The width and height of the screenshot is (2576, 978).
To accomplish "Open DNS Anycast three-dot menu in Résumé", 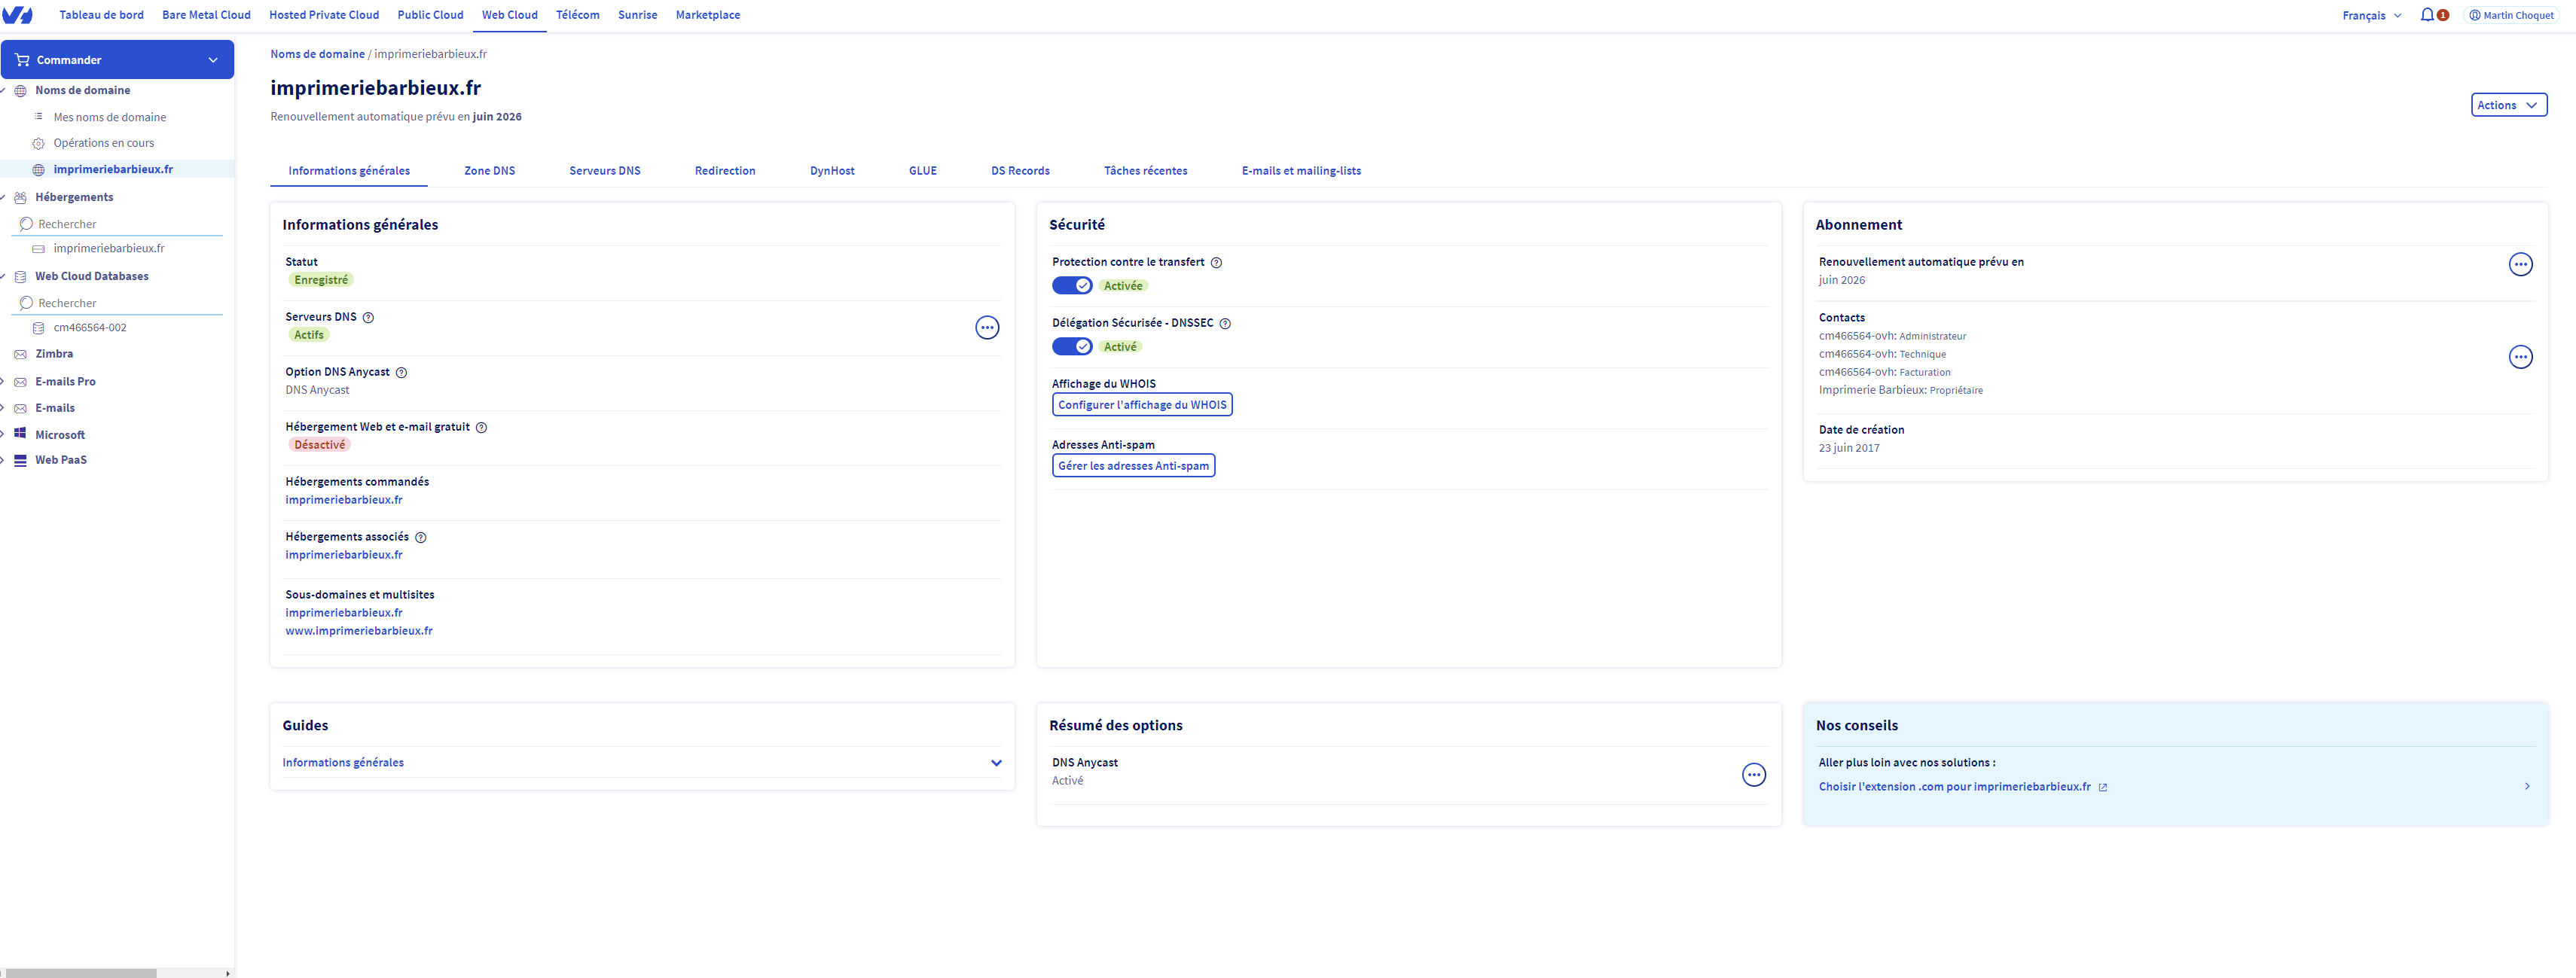I will 1753,775.
